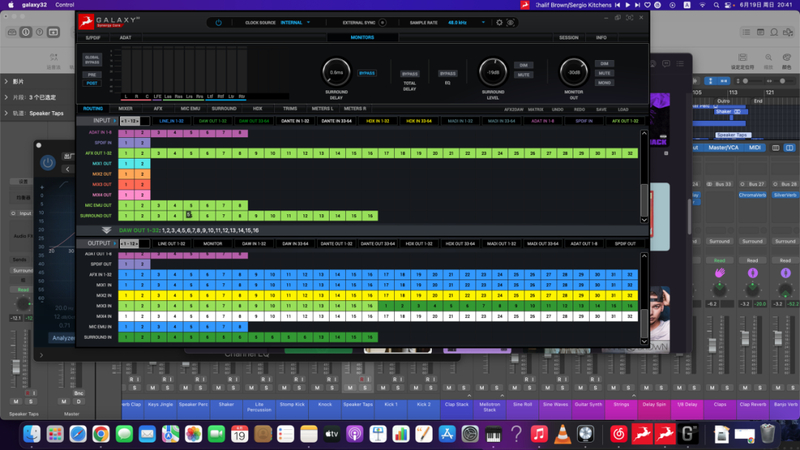
Task: Toggle Total Delay BYPASS
Action: [409, 73]
